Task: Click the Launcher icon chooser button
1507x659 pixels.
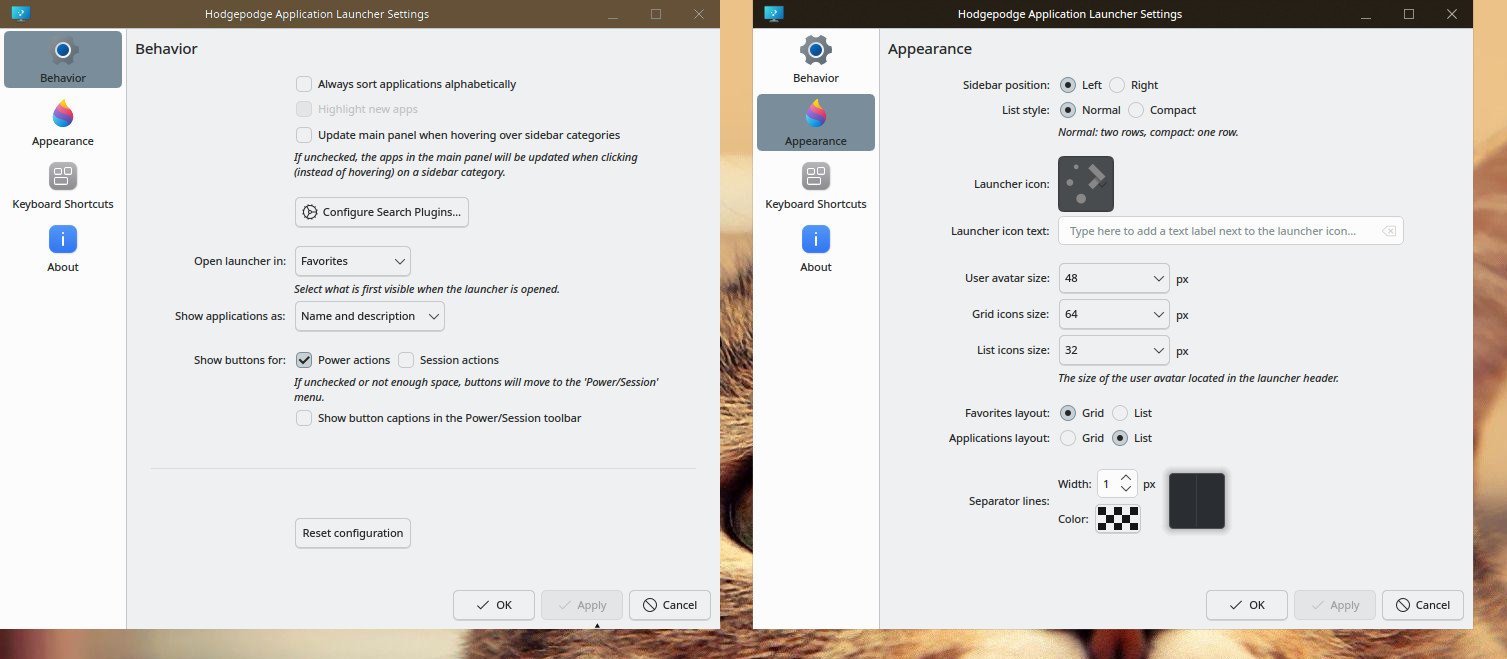Action: click(1086, 184)
